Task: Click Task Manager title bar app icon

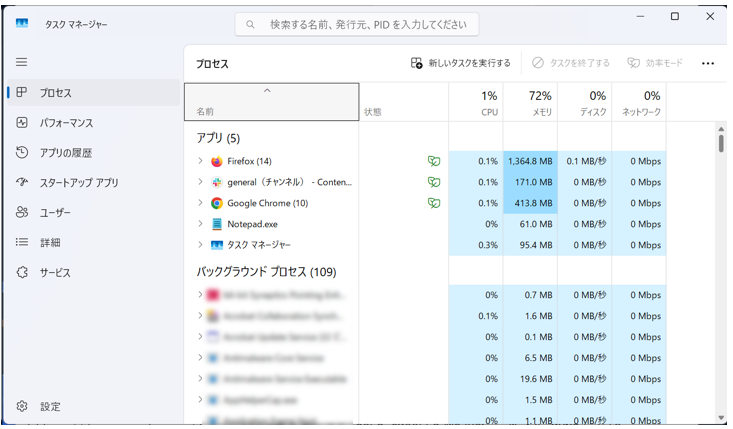Action: click(x=22, y=23)
